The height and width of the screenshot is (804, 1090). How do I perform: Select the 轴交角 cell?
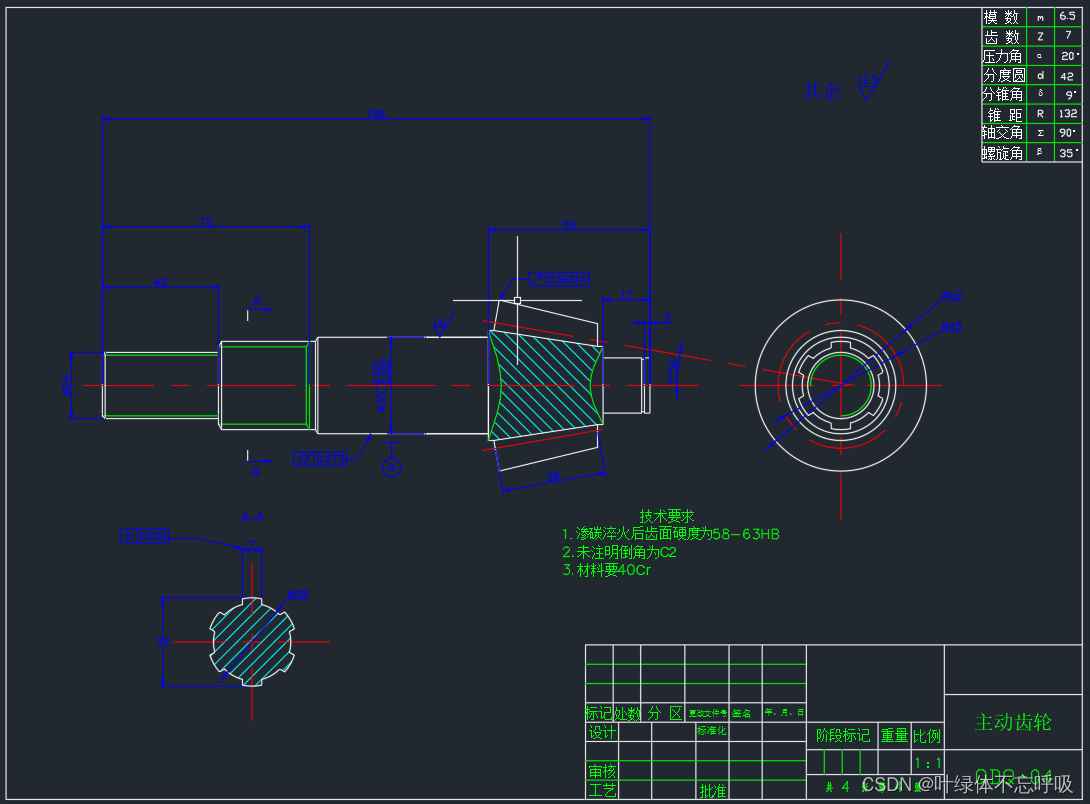point(1004,133)
